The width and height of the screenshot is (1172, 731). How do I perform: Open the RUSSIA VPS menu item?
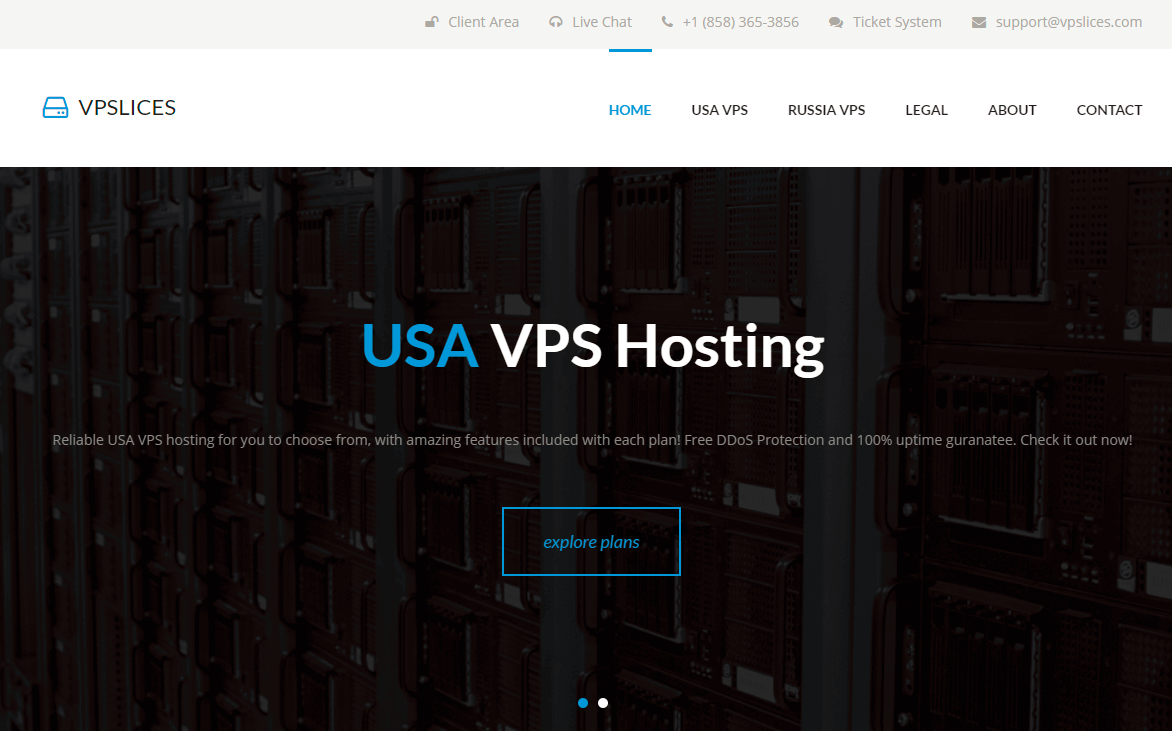coord(826,110)
